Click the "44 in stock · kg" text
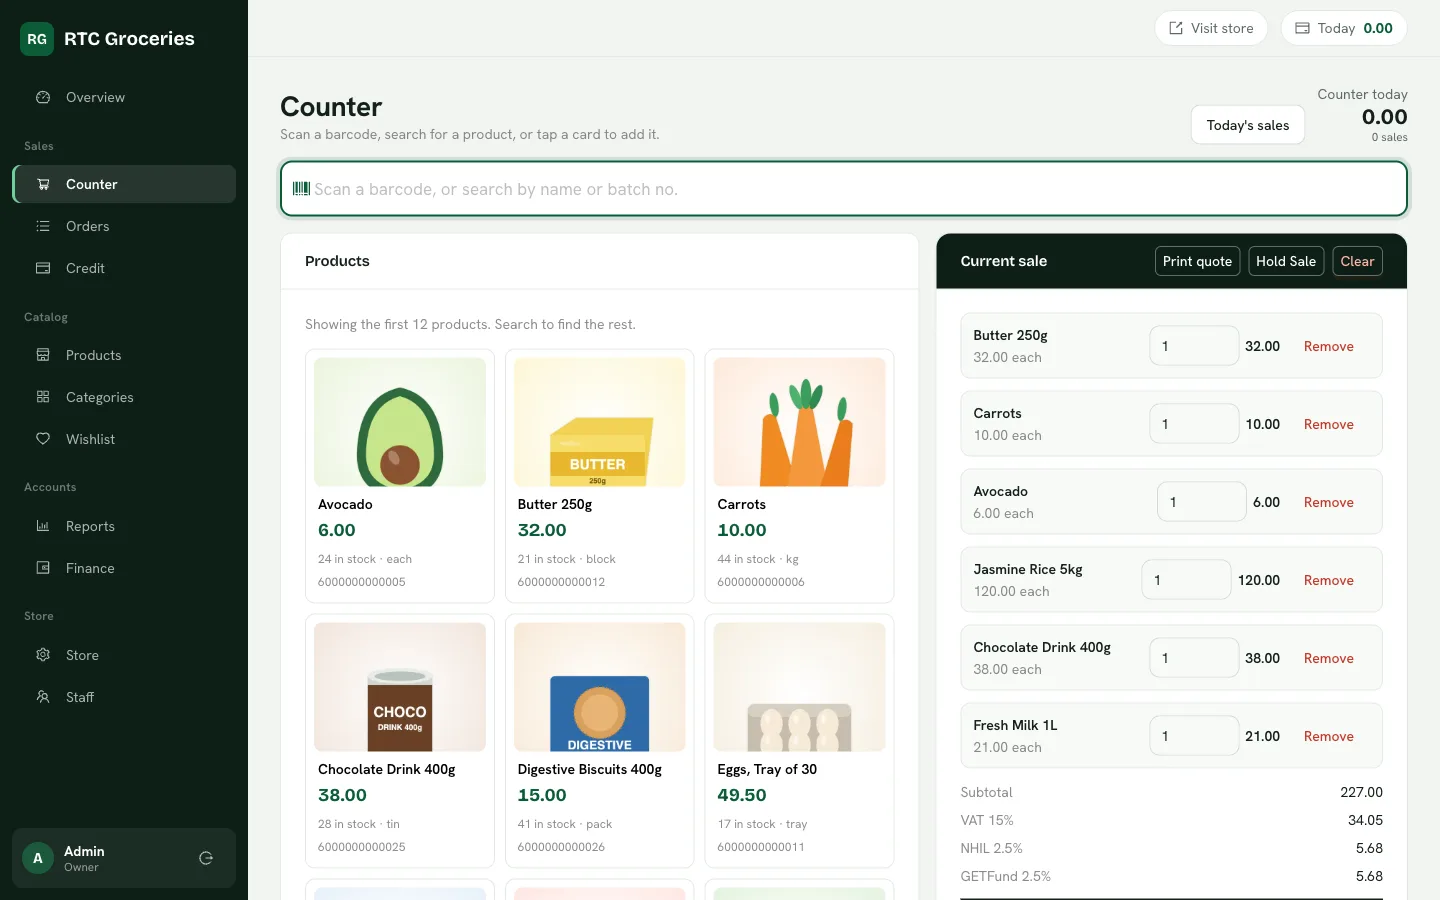The image size is (1440, 900). (x=758, y=559)
